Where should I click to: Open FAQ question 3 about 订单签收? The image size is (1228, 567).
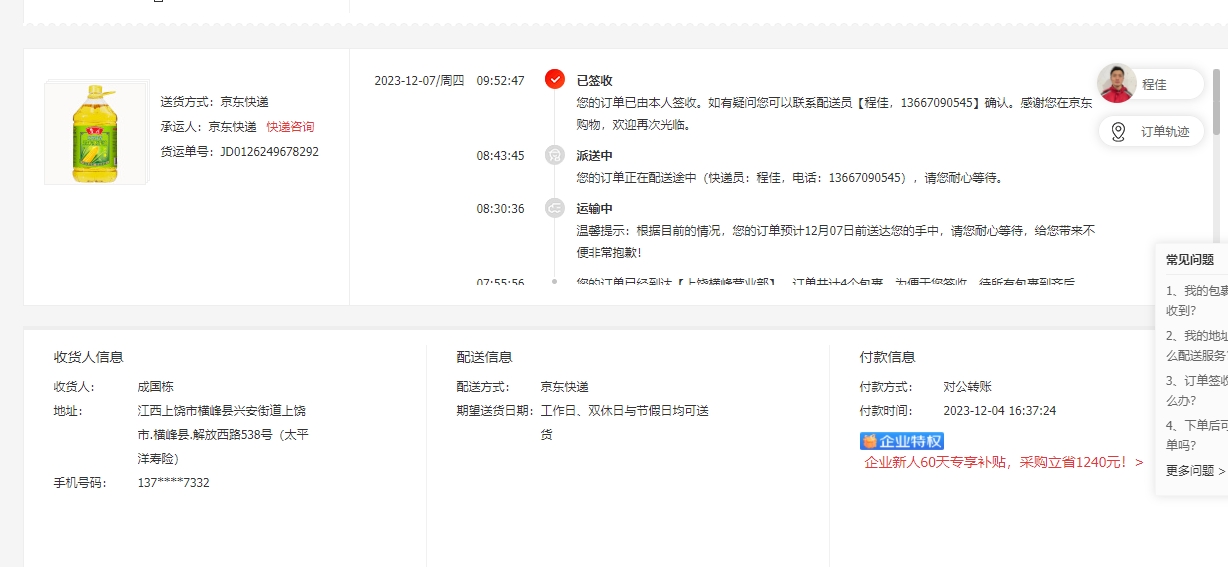coord(1196,390)
